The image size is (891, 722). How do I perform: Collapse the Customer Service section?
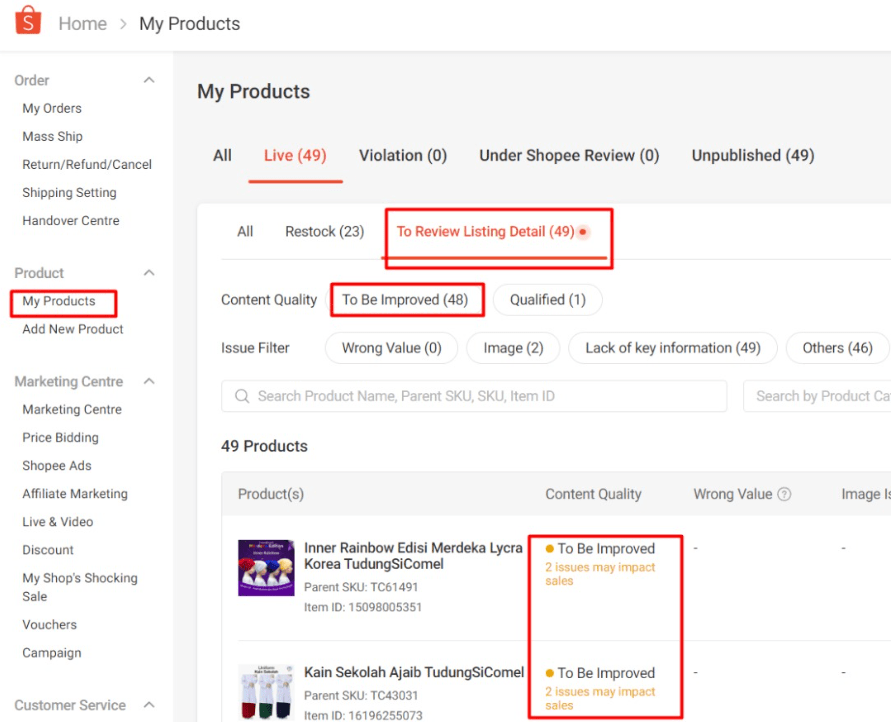click(149, 705)
